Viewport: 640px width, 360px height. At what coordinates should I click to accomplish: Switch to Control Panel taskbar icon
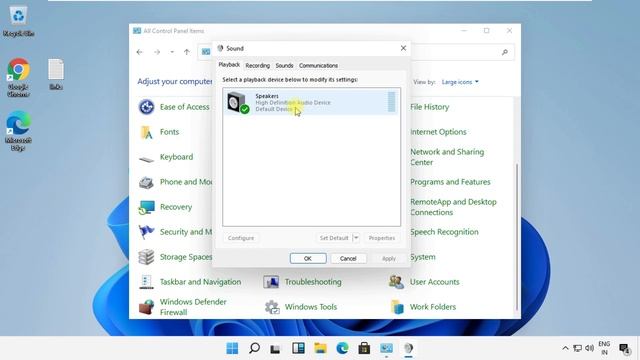[386, 348]
